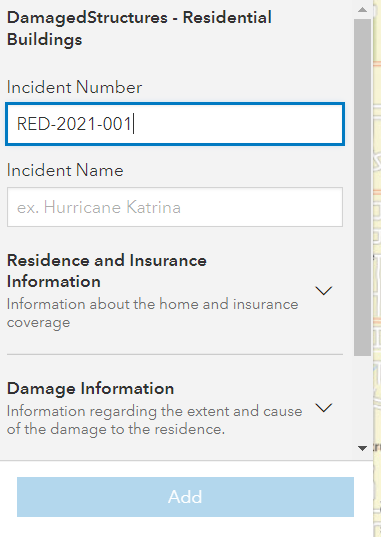Place cursor after RED-2021-001 text

(x=133, y=124)
